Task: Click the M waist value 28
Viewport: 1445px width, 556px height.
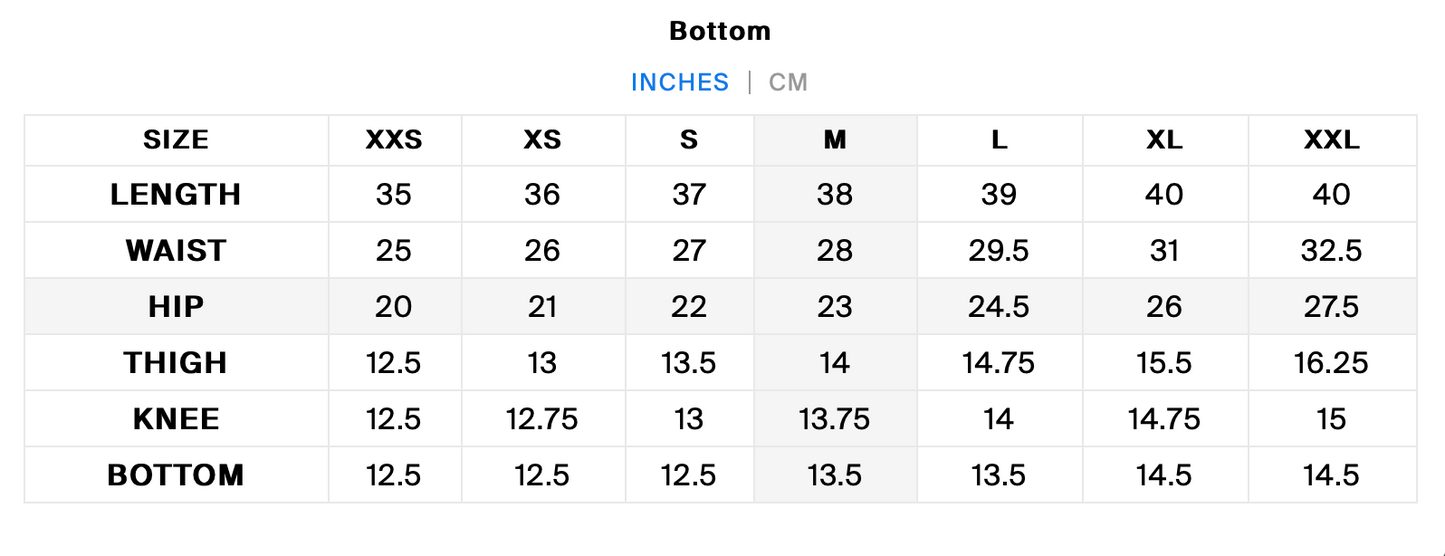Action: tap(835, 250)
